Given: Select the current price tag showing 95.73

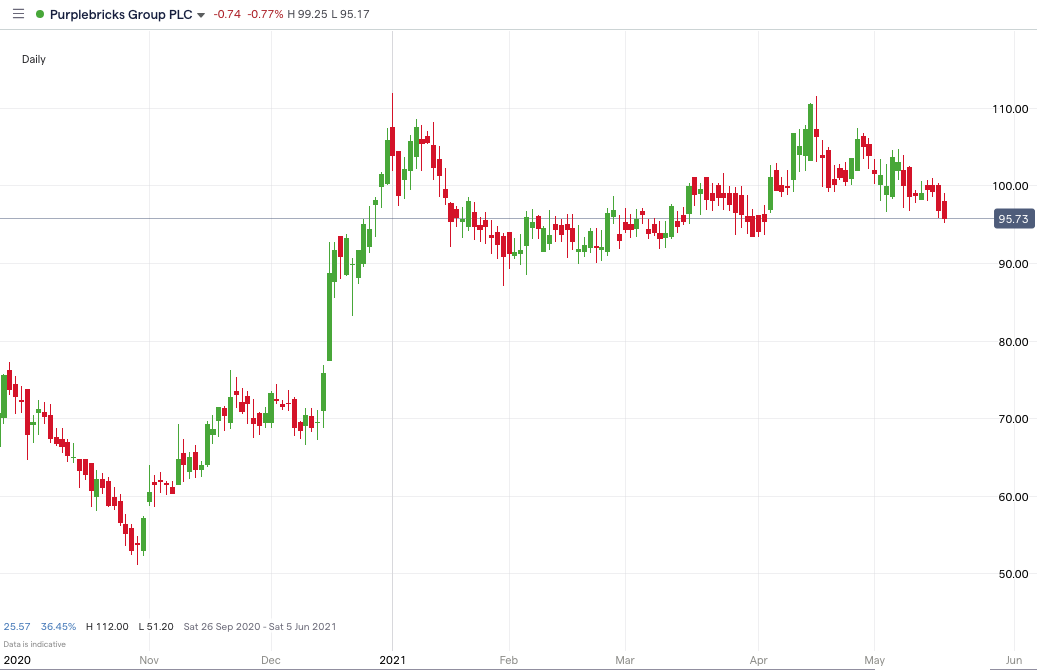Looking at the screenshot, I should 1012,217.
